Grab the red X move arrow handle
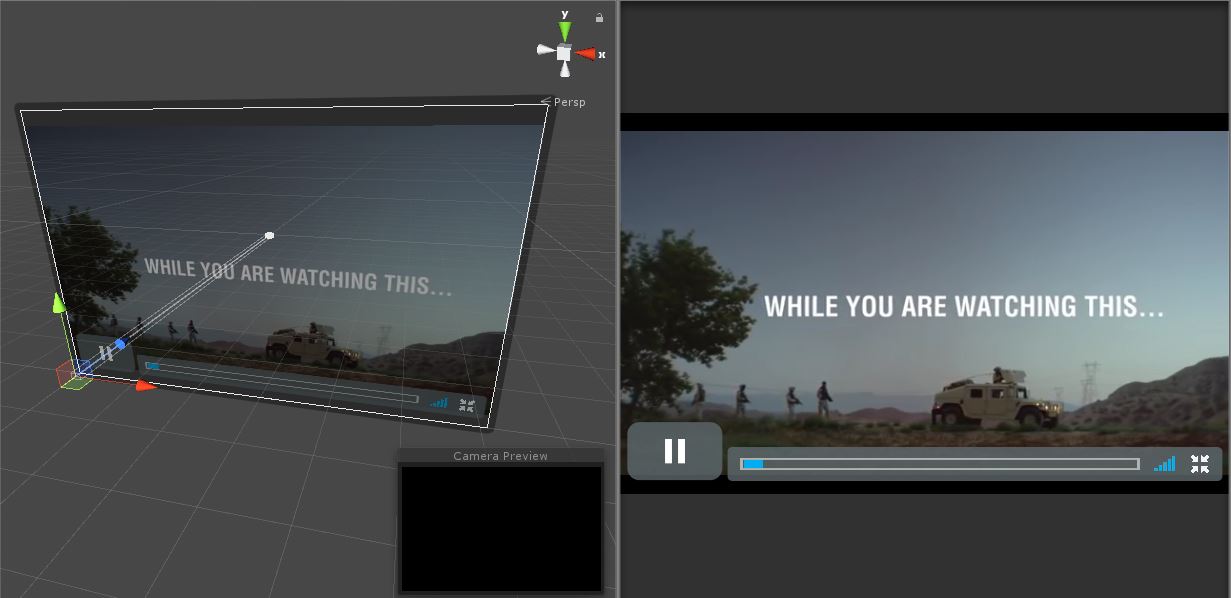Viewport: 1231px width, 598px height. [146, 385]
